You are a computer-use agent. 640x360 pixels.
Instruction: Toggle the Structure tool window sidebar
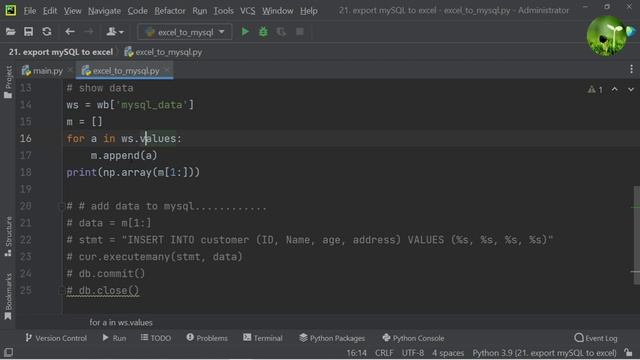pos(8,237)
